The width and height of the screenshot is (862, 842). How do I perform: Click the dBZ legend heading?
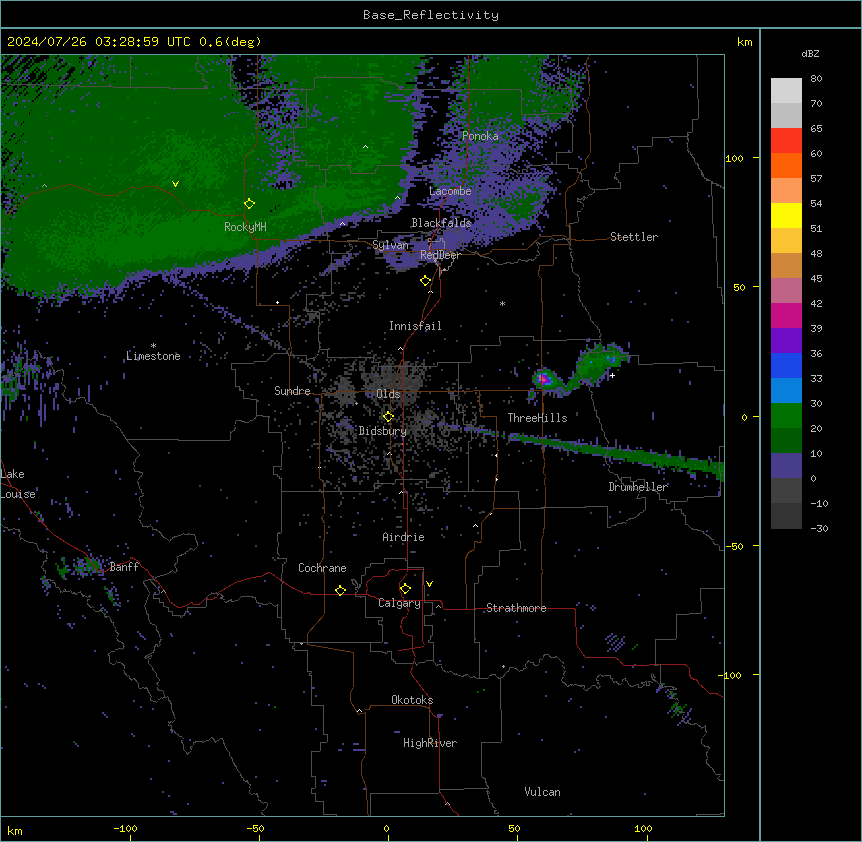point(810,54)
